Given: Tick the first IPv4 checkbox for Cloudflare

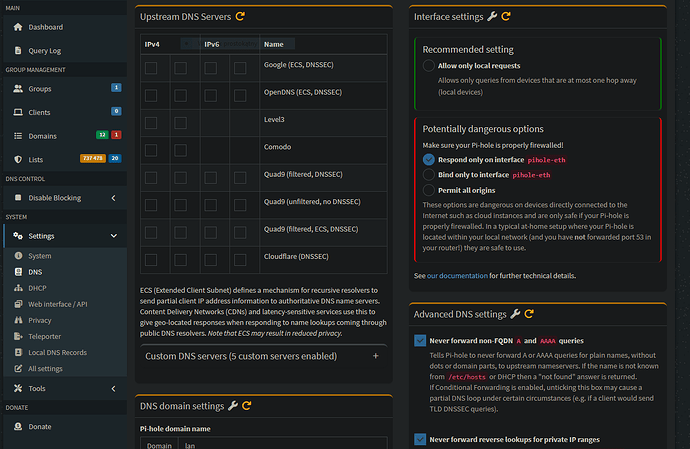Looking at the screenshot, I should coord(151,260).
